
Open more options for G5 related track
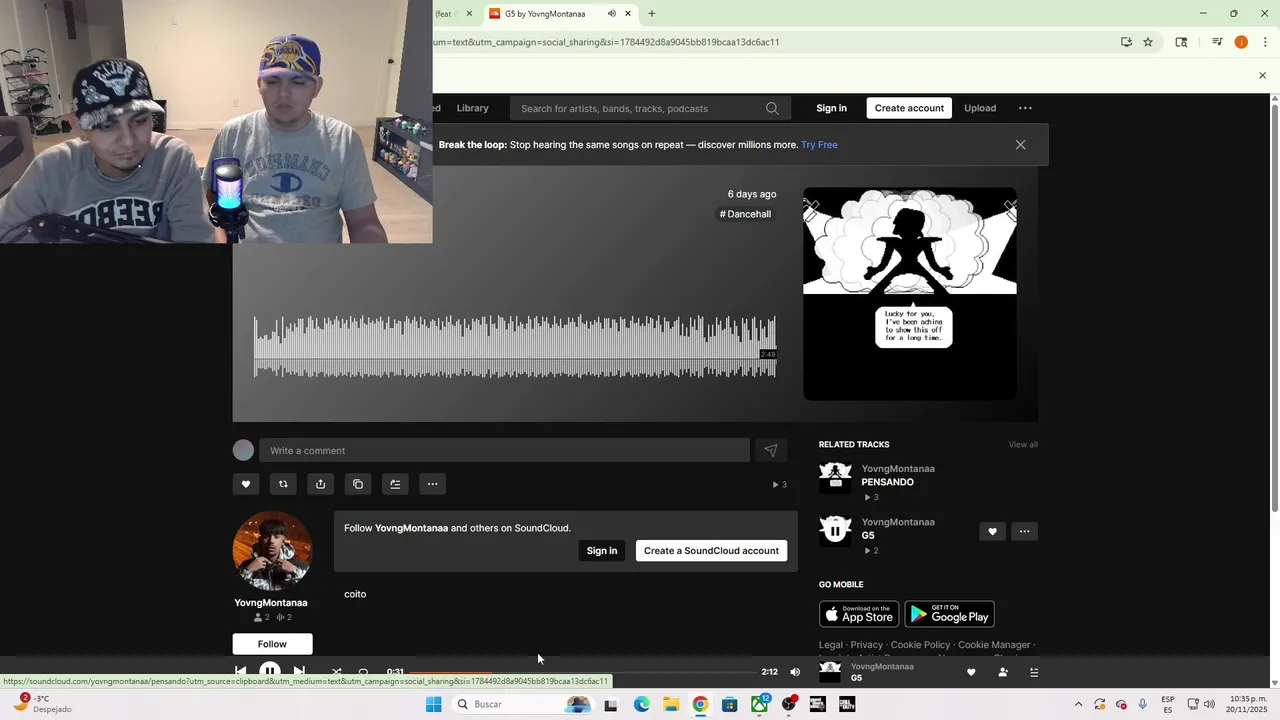[1024, 532]
